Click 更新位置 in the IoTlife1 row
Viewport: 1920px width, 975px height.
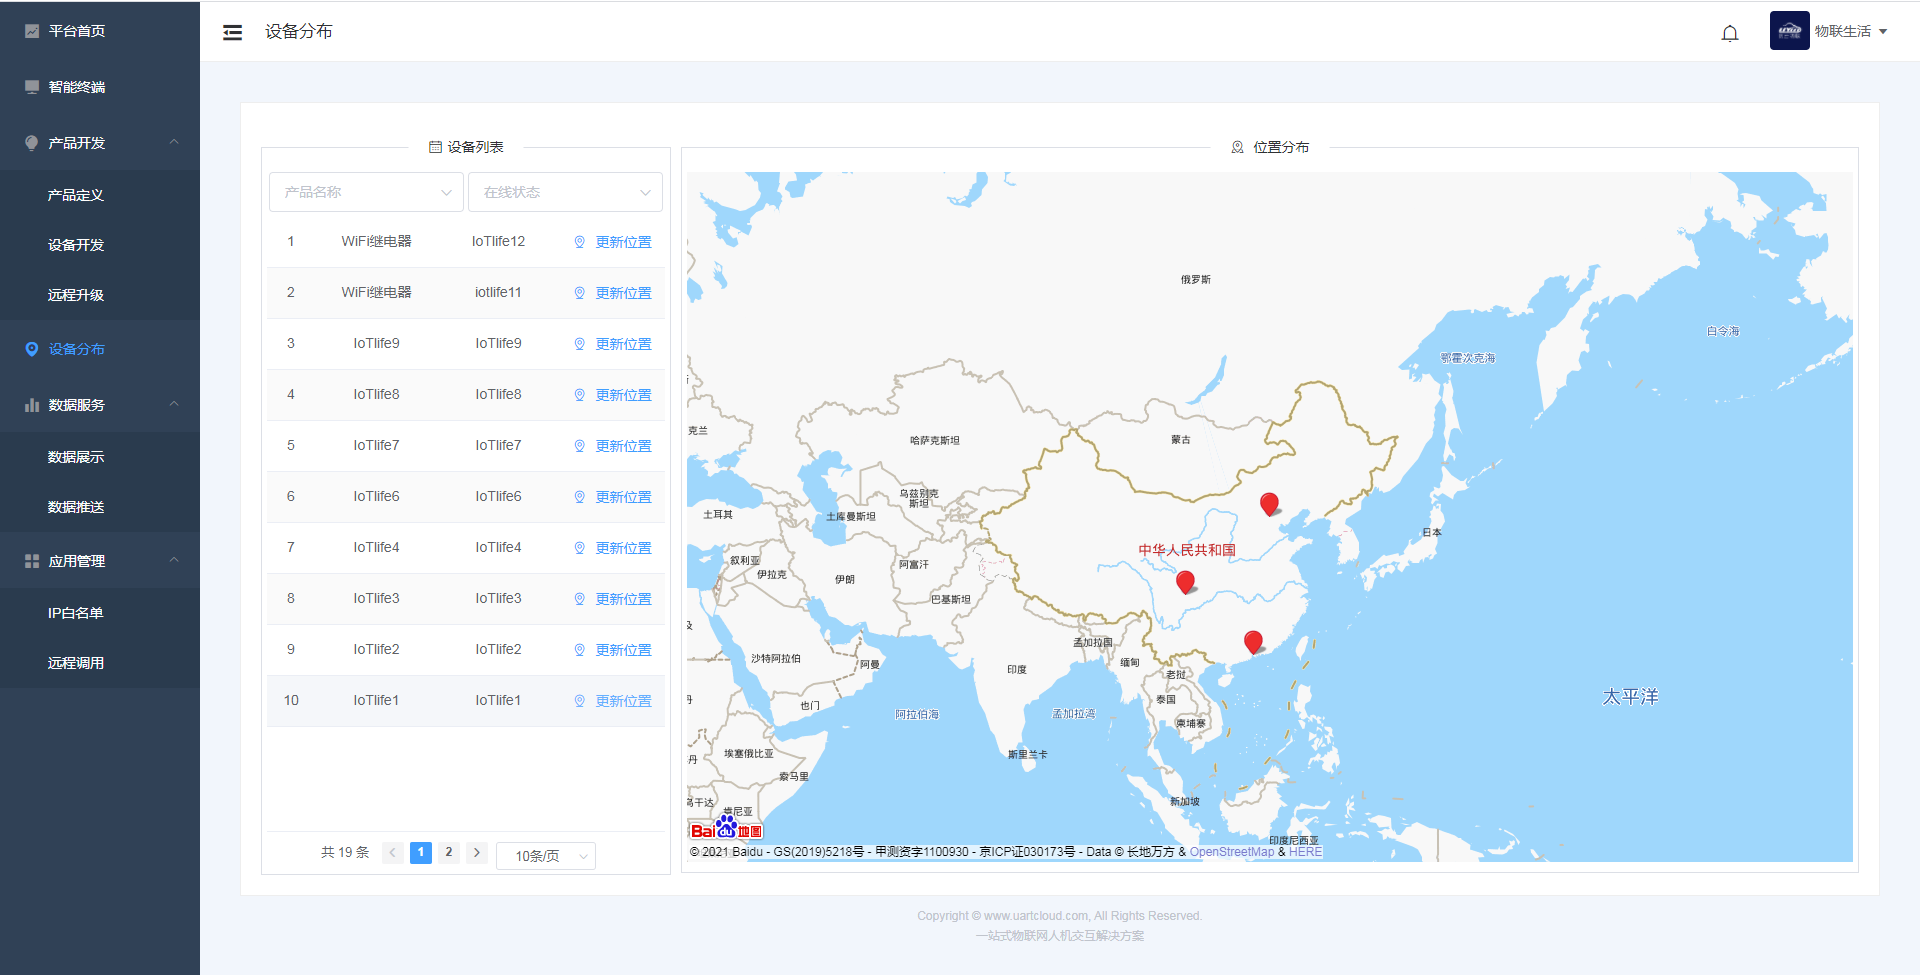point(613,701)
